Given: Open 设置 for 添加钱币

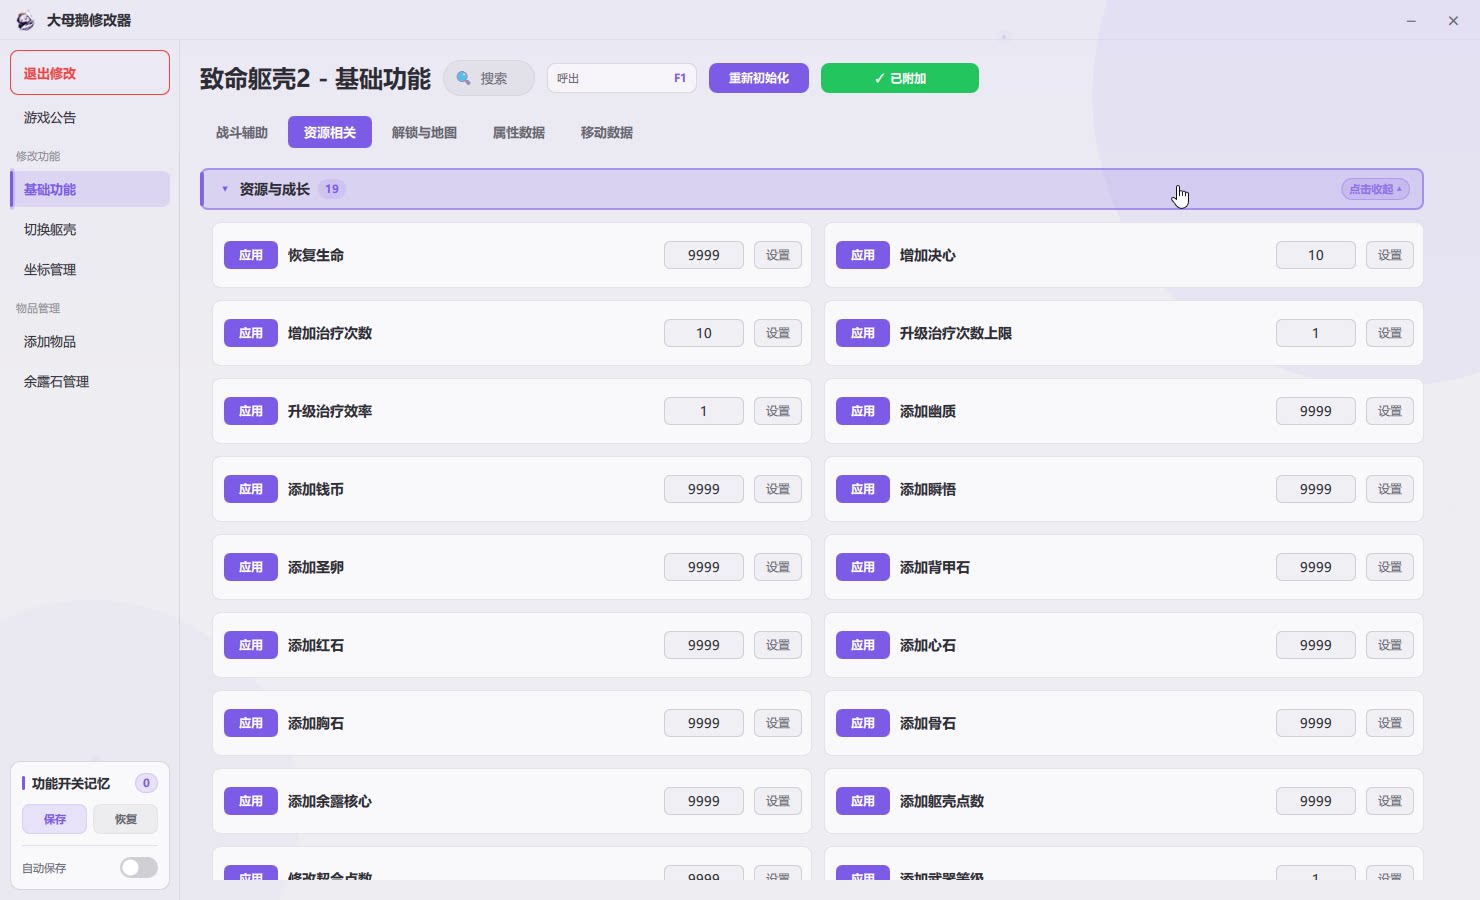Looking at the screenshot, I should tap(778, 489).
